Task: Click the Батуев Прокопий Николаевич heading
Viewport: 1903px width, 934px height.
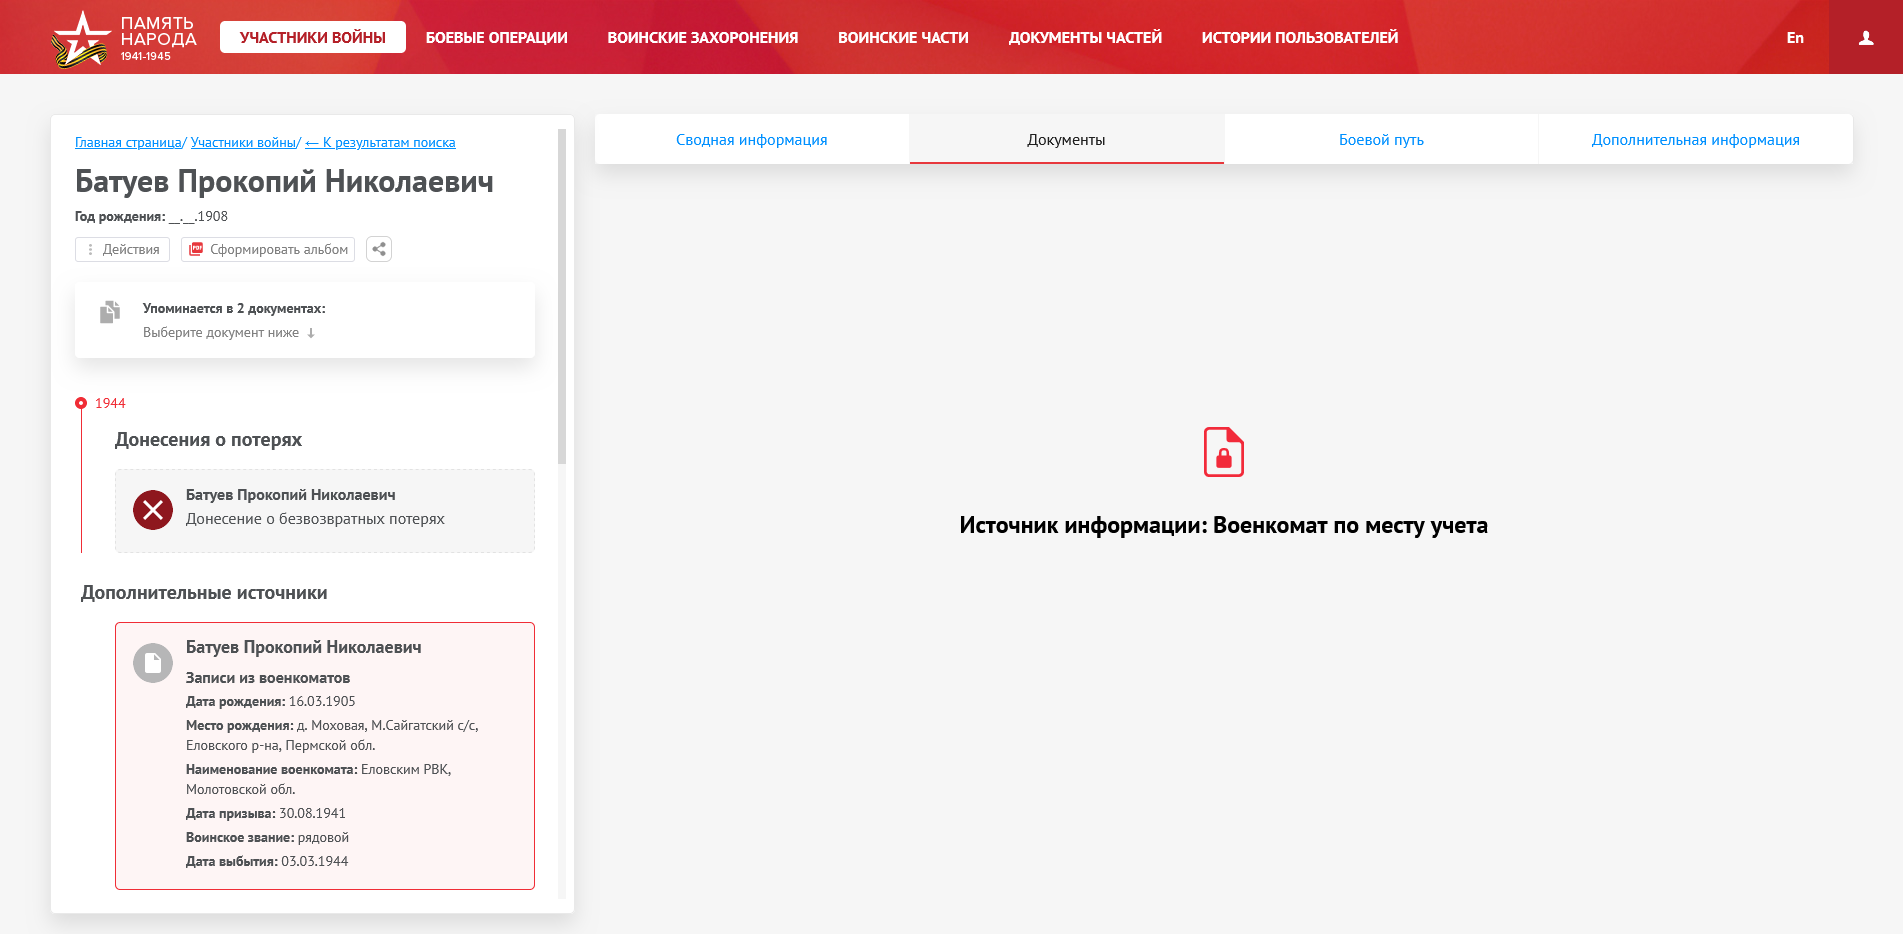Action: tap(284, 181)
